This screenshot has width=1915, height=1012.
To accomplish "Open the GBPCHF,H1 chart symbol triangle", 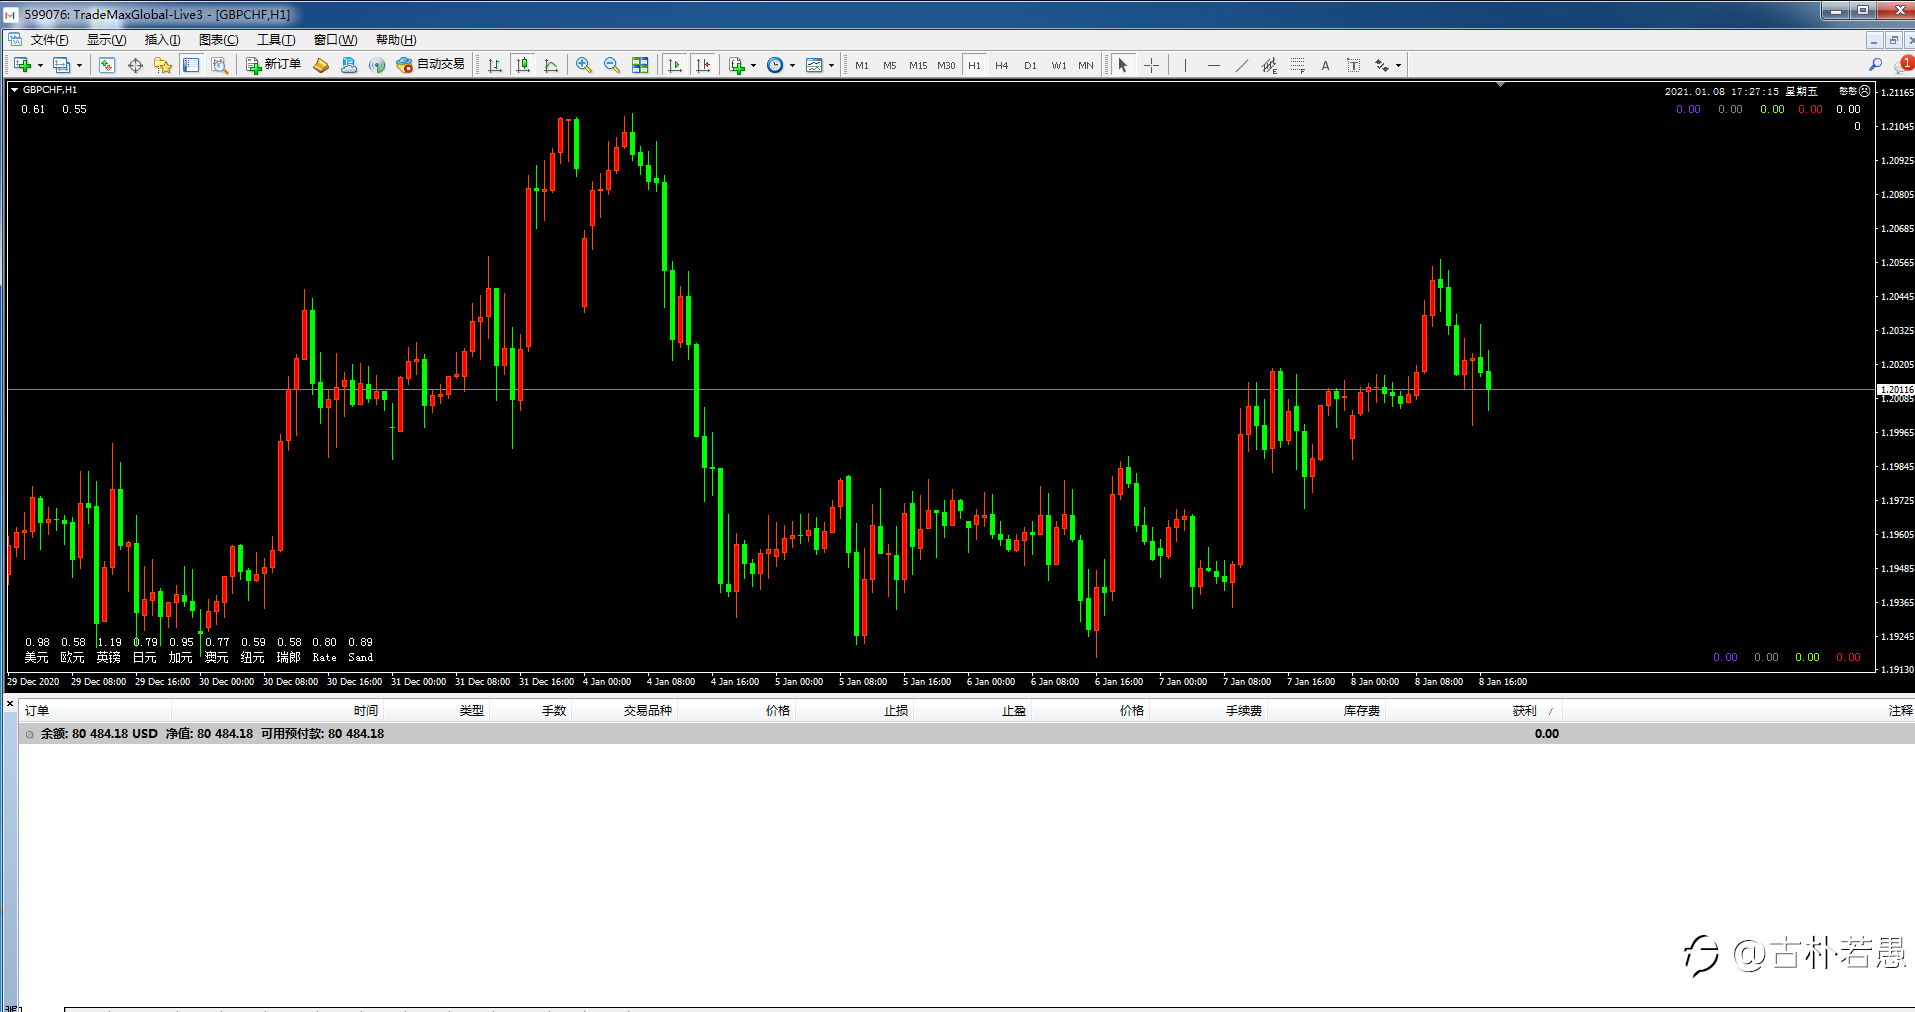I will click(x=14, y=90).
